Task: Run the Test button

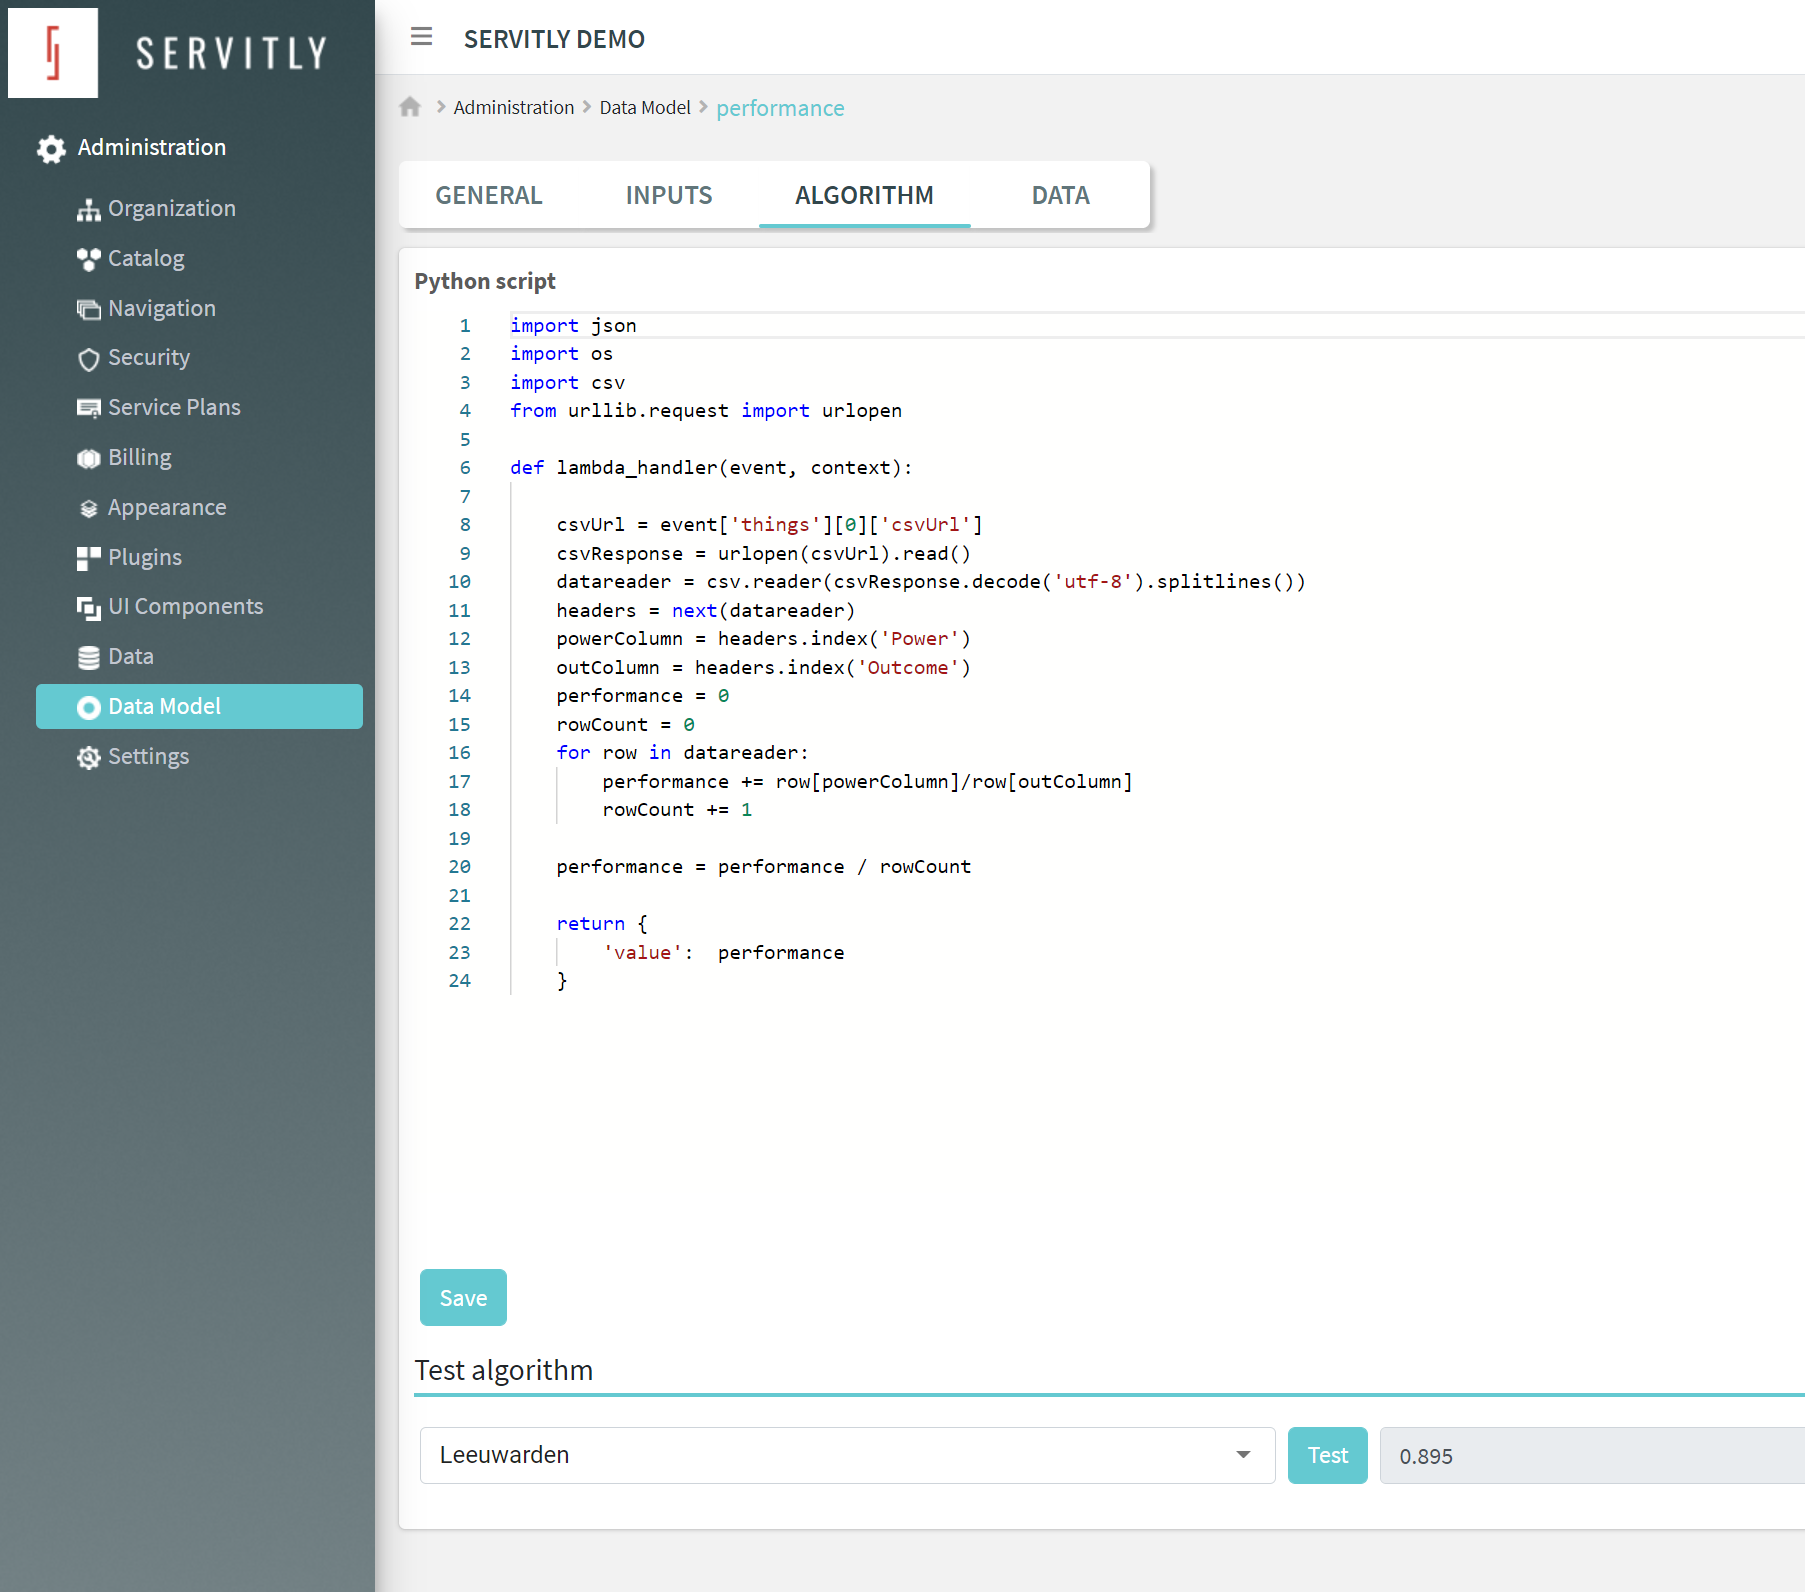Action: click(1327, 1455)
